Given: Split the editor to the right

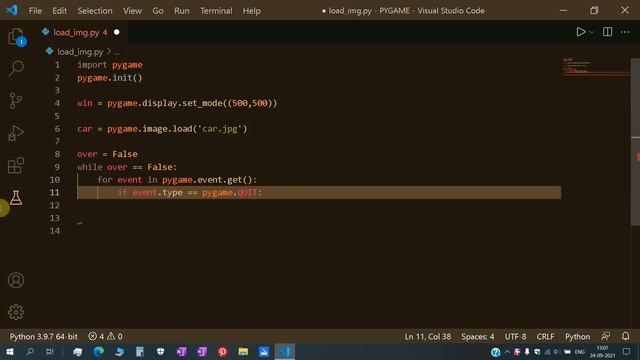Looking at the screenshot, I should tap(607, 32).
